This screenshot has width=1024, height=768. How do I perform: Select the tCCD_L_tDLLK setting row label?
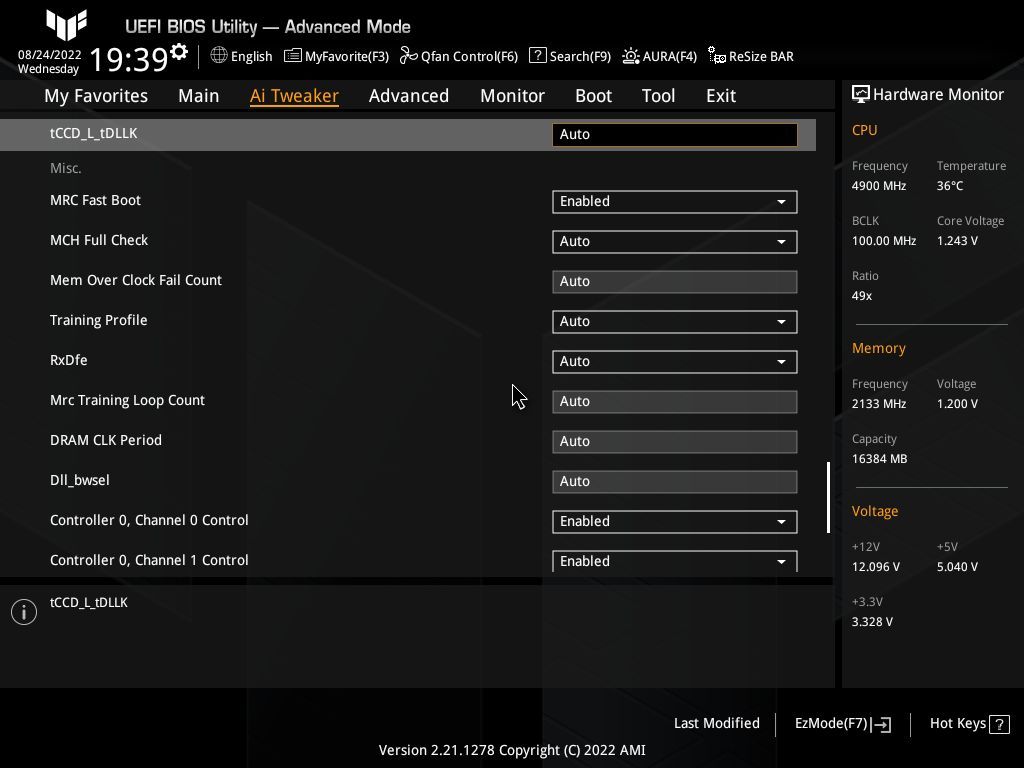pos(93,133)
